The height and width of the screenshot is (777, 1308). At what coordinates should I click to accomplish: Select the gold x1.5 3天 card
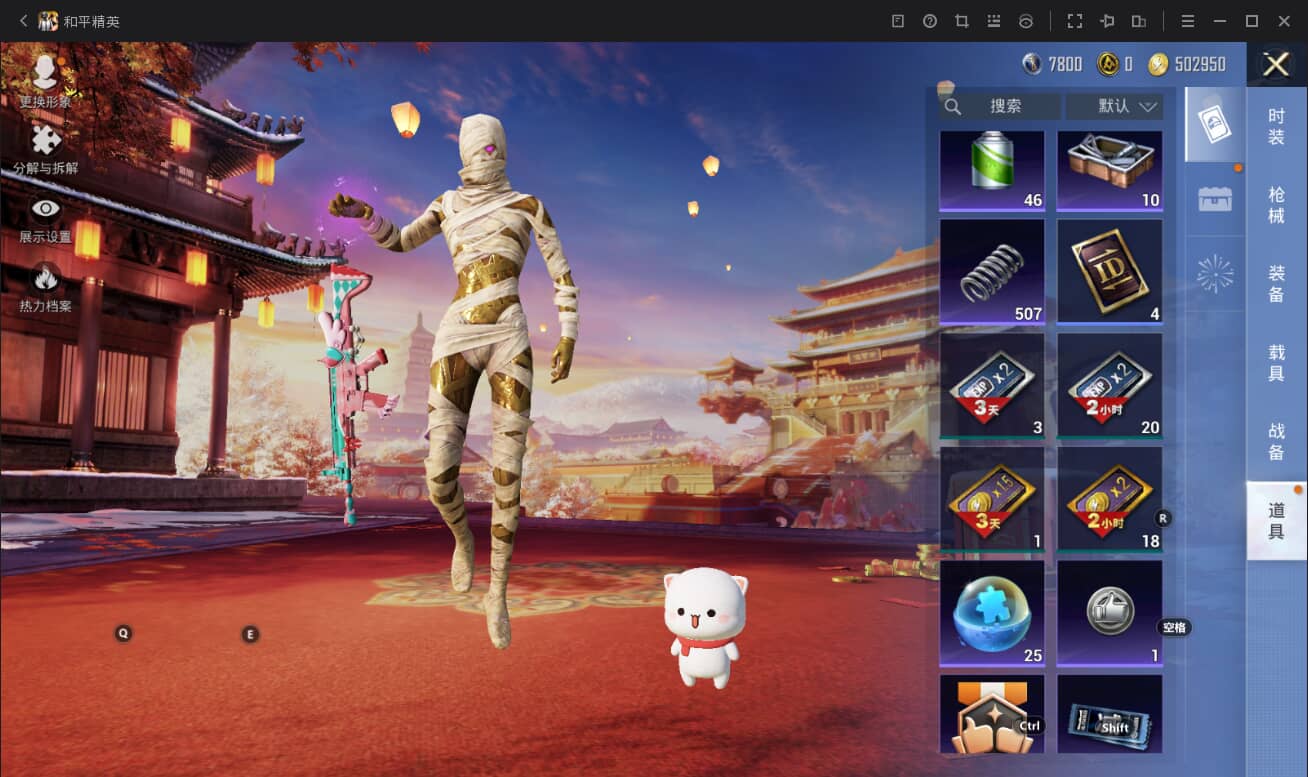coord(992,499)
